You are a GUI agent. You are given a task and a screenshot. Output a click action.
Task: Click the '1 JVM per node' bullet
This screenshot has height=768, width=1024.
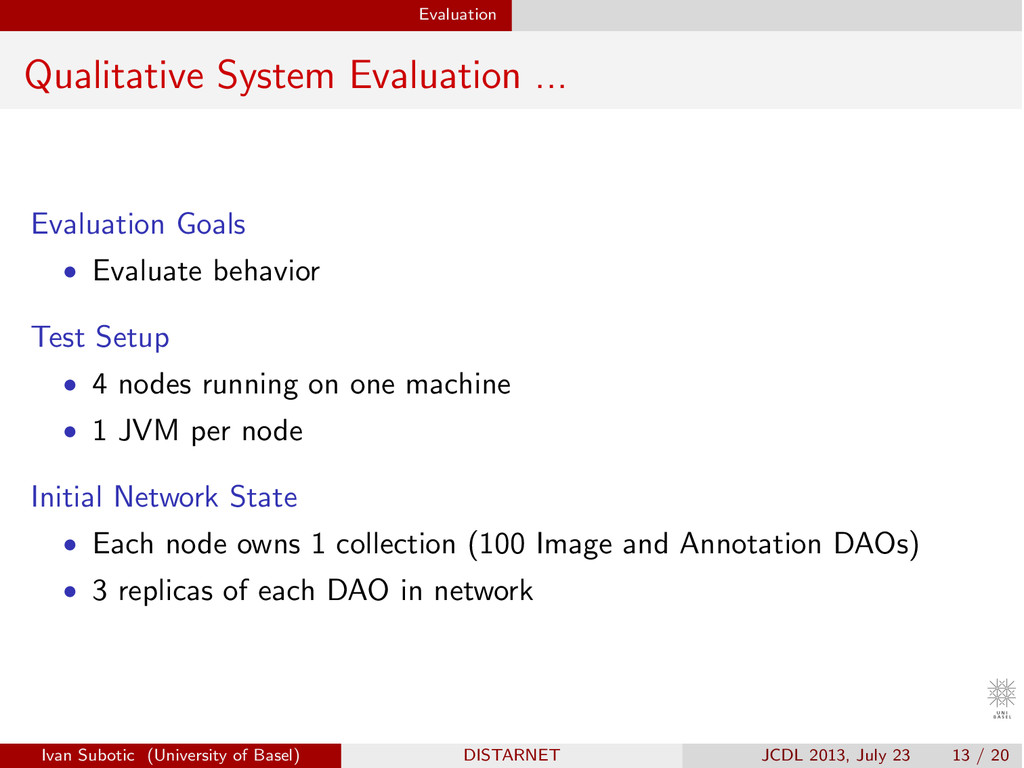point(197,432)
